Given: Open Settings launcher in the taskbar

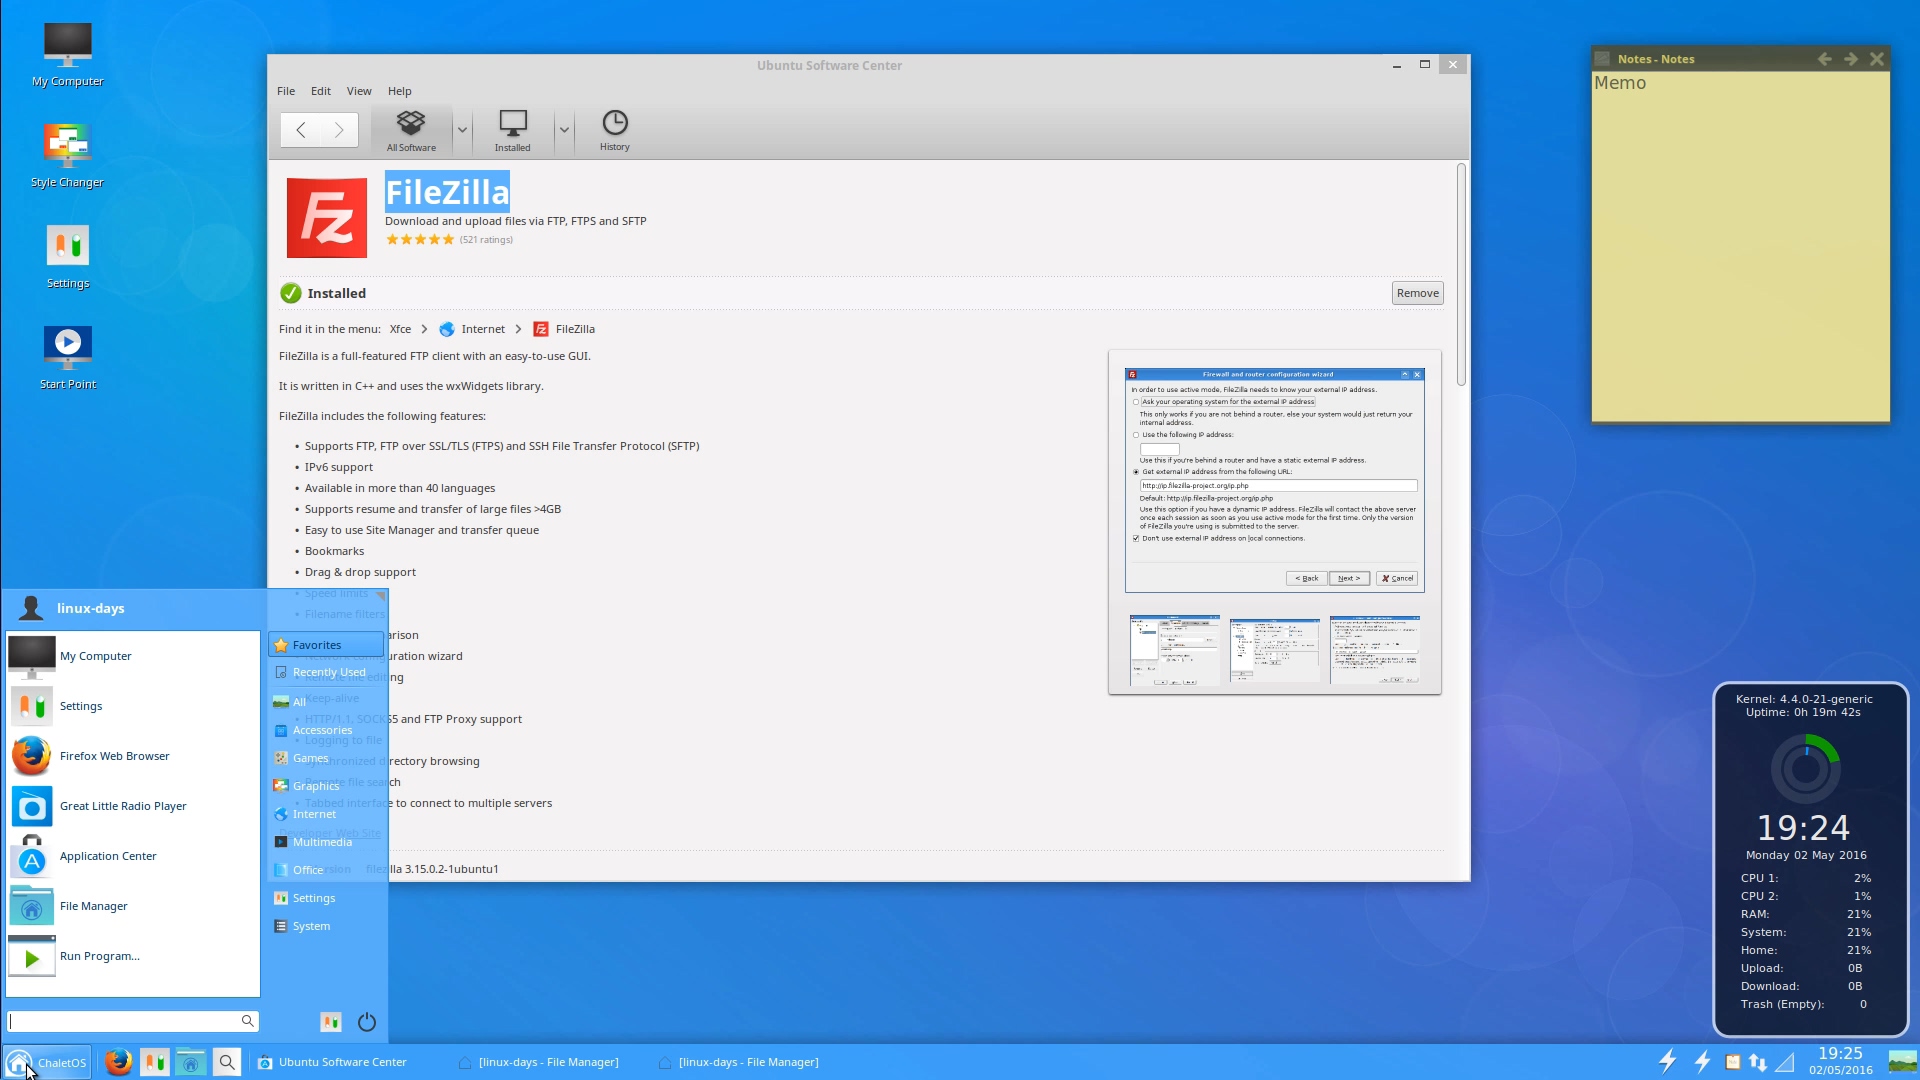Looking at the screenshot, I should (155, 1062).
